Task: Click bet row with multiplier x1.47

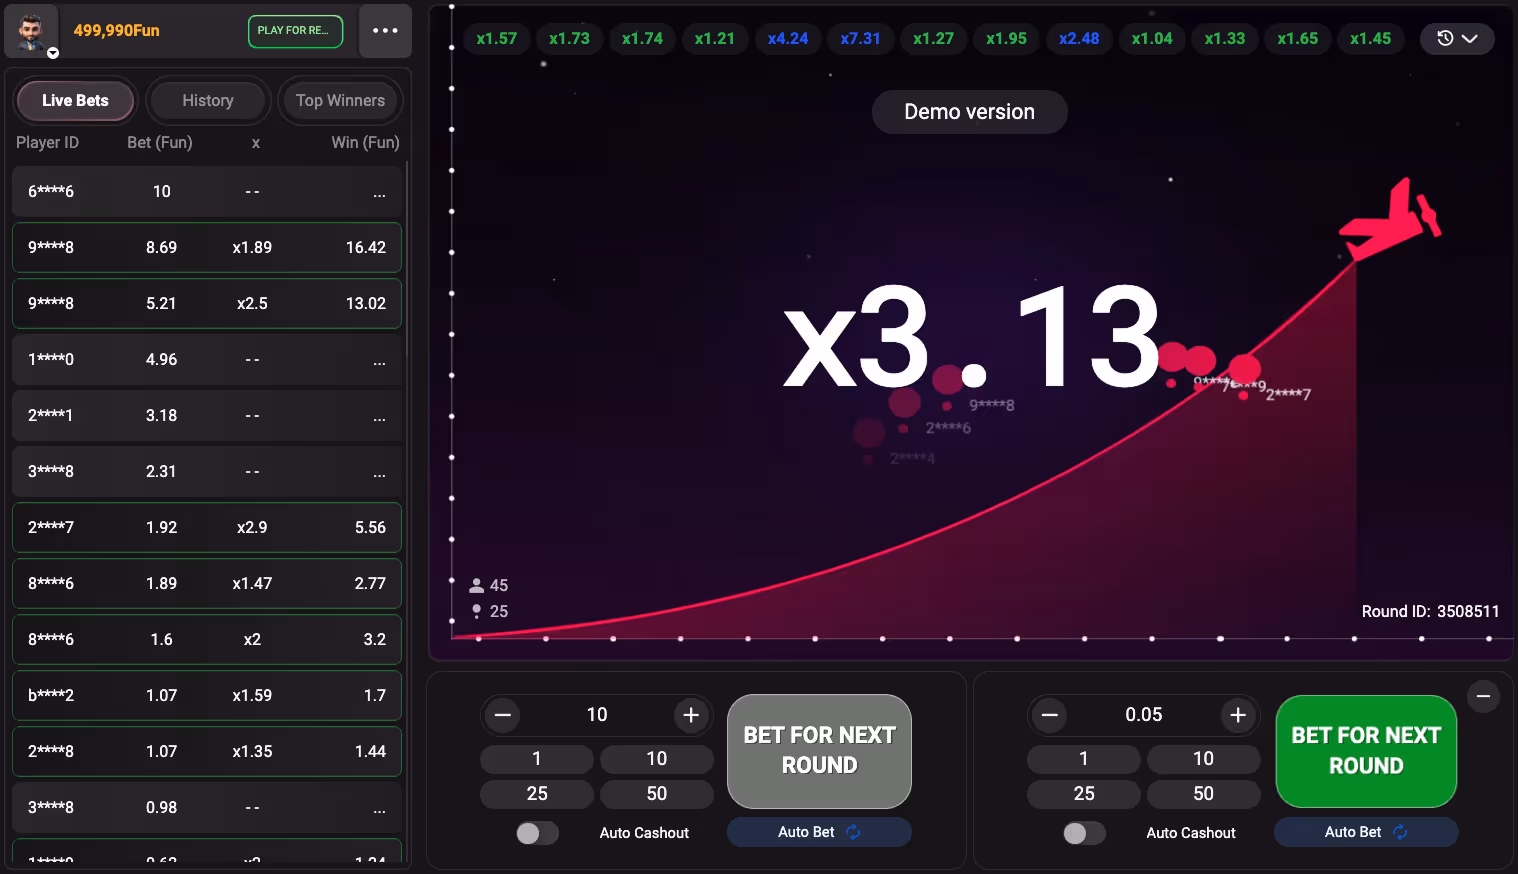Action: point(207,584)
